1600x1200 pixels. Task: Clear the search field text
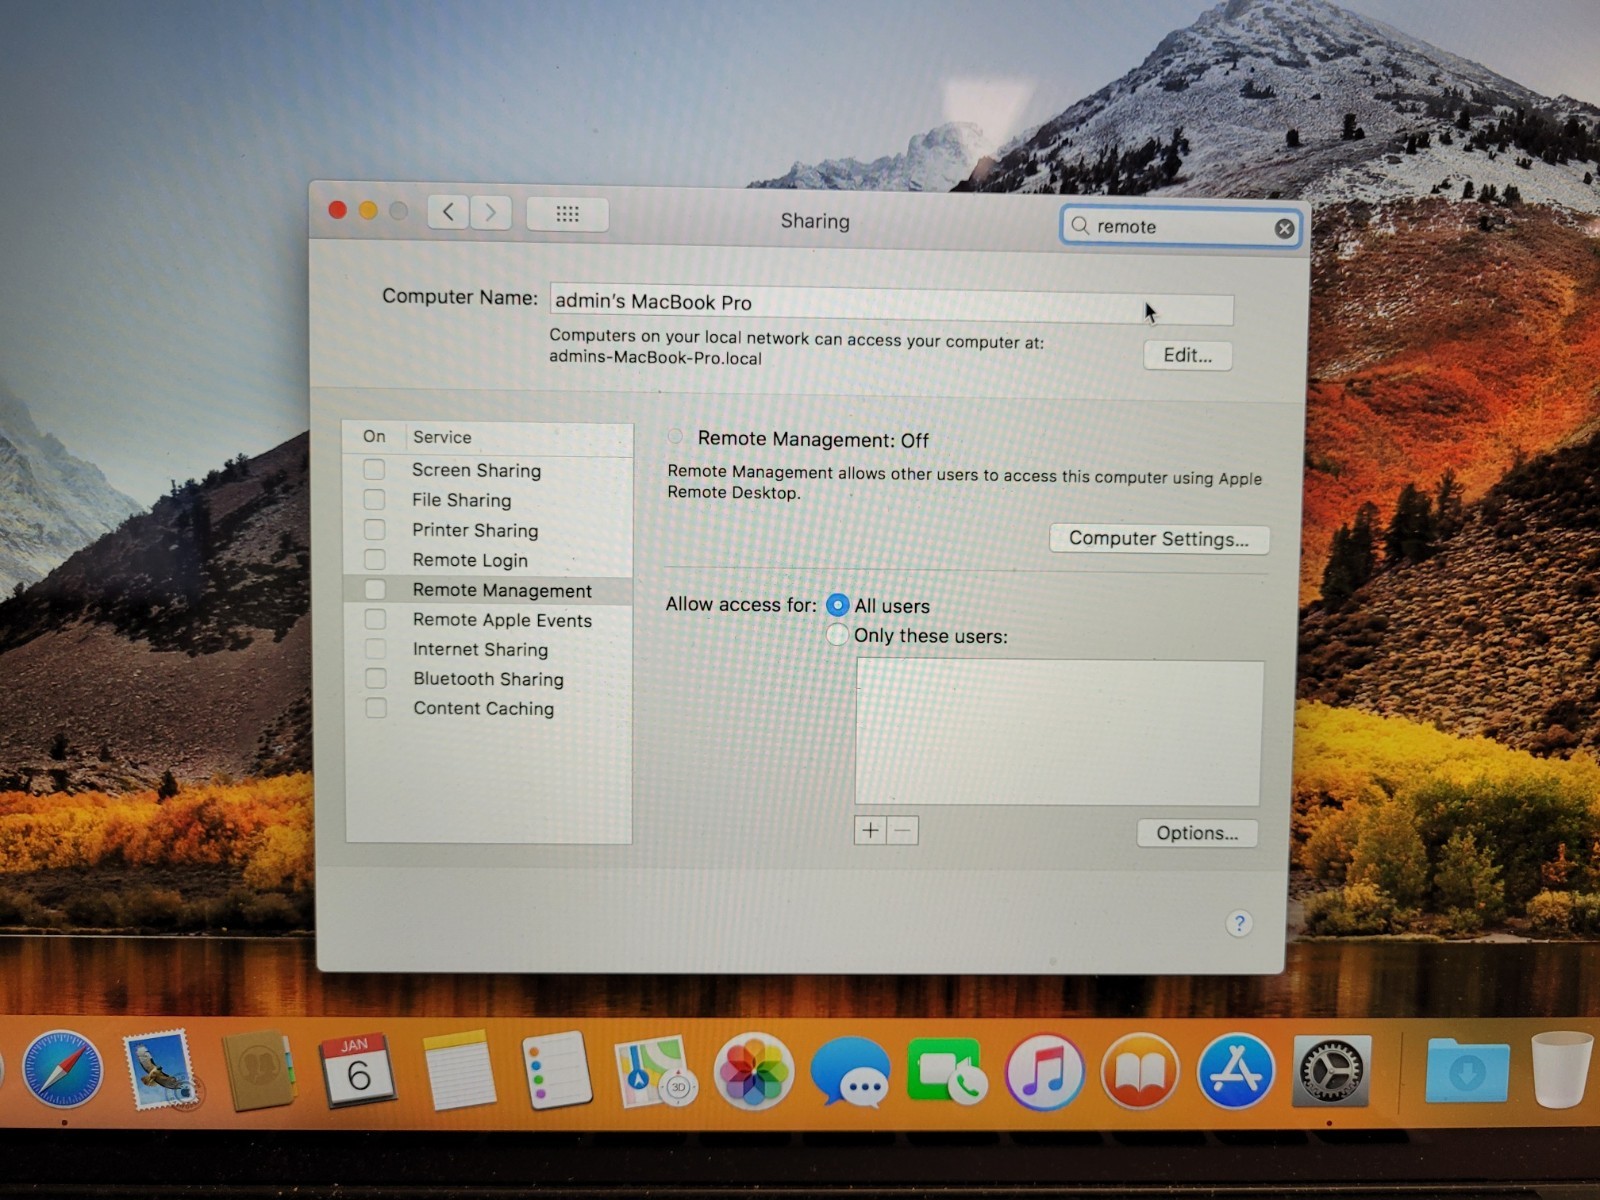coord(1284,229)
